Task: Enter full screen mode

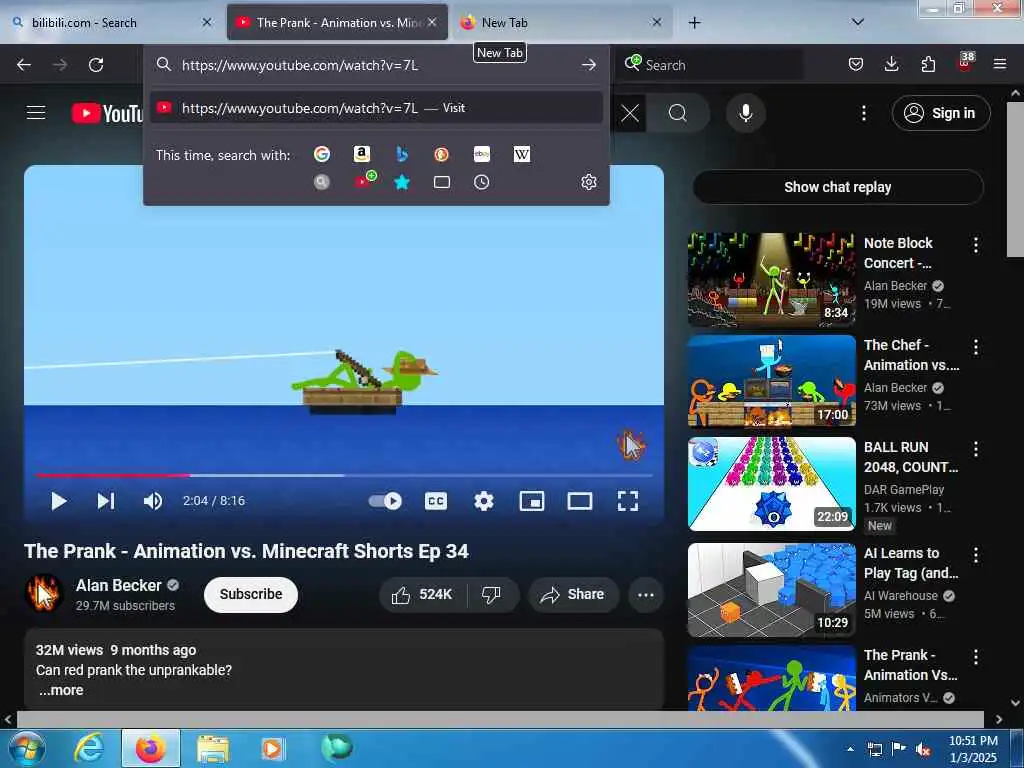Action: click(628, 501)
